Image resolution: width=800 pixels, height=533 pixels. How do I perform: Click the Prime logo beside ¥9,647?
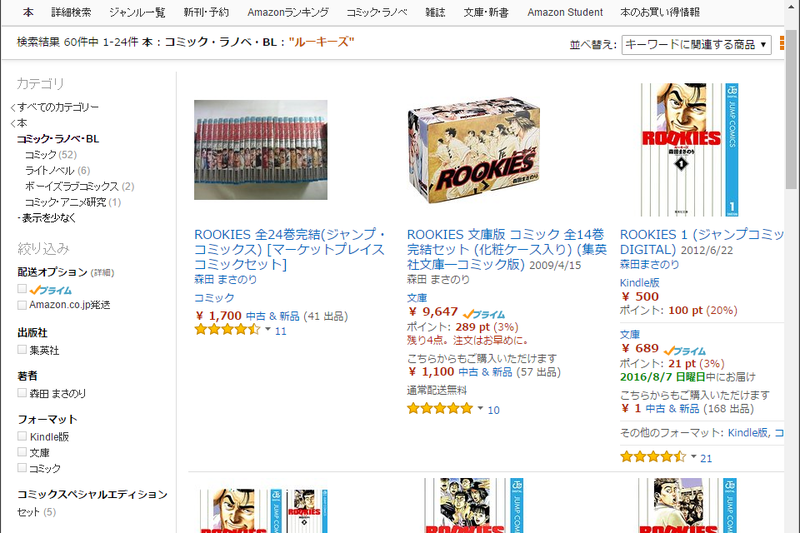point(484,314)
